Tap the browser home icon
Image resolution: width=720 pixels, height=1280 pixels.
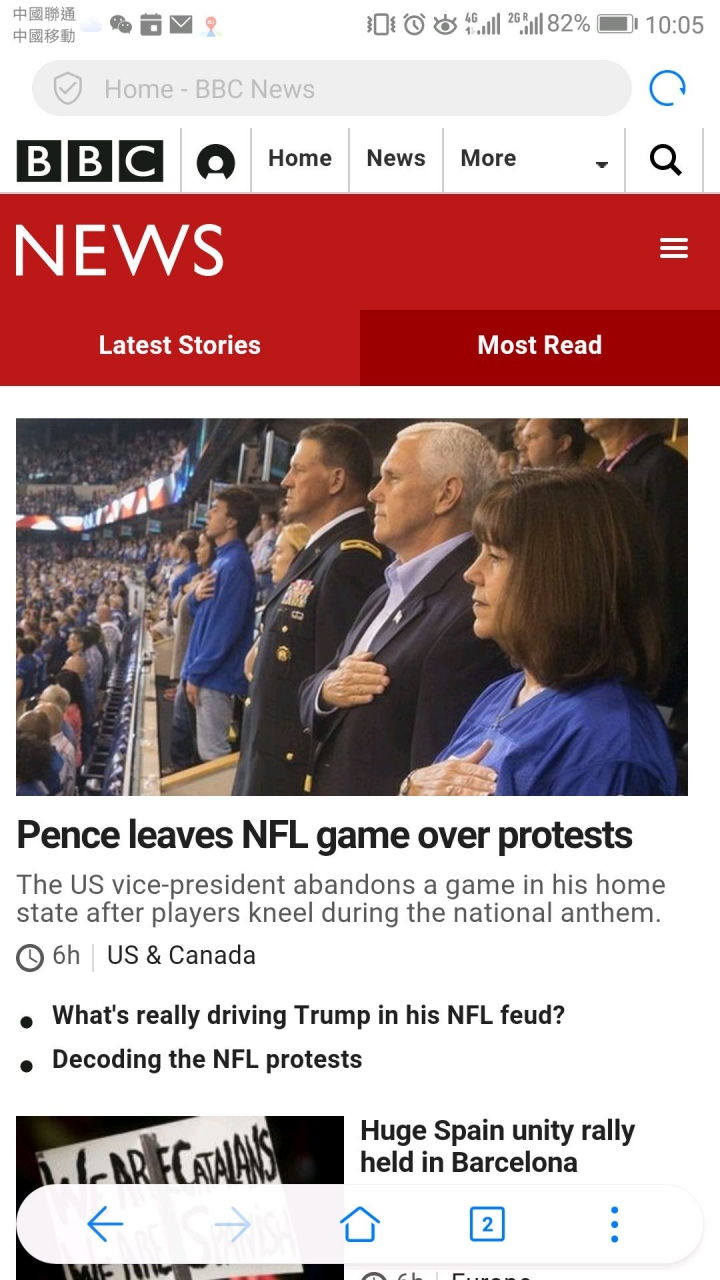point(360,1224)
